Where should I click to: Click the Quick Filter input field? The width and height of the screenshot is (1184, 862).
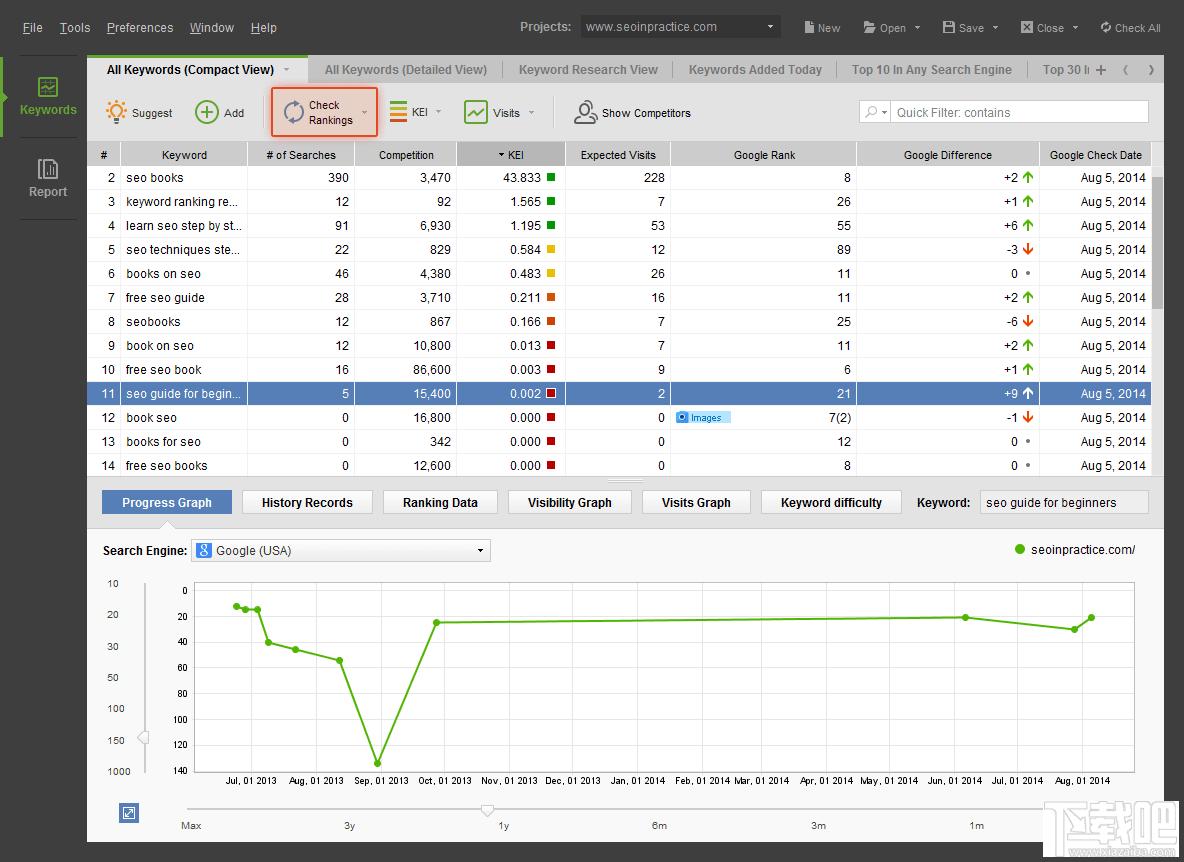point(1020,112)
